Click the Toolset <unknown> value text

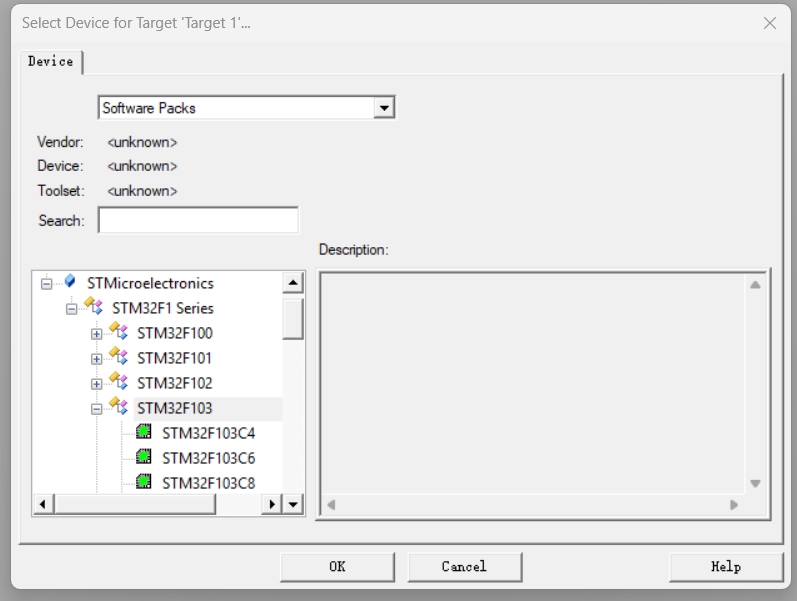pyautogui.click(x=142, y=191)
